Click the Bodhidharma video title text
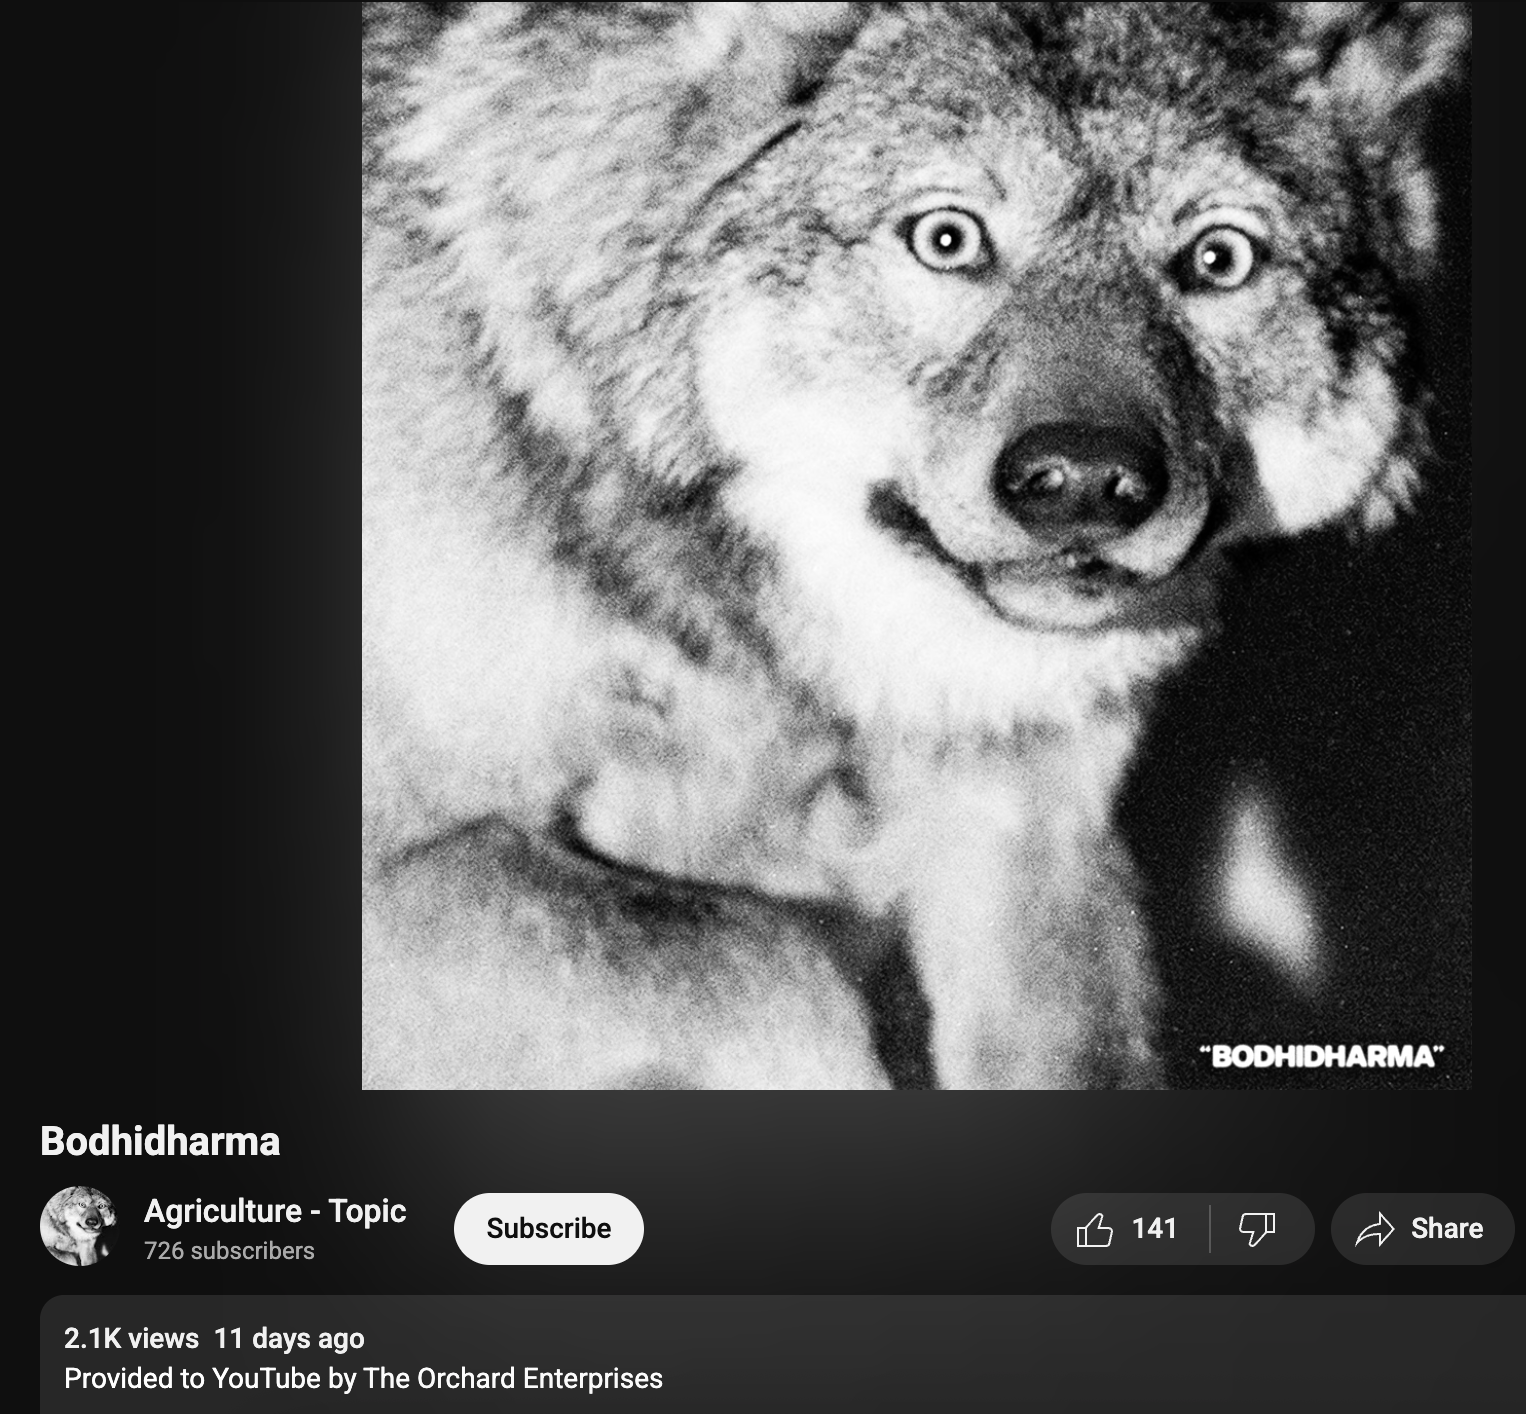Screen dimensions: 1526x1414 point(160,1141)
